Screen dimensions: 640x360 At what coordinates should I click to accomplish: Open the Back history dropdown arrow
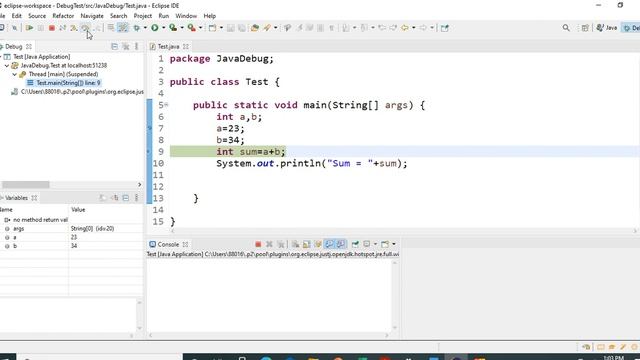413,28
